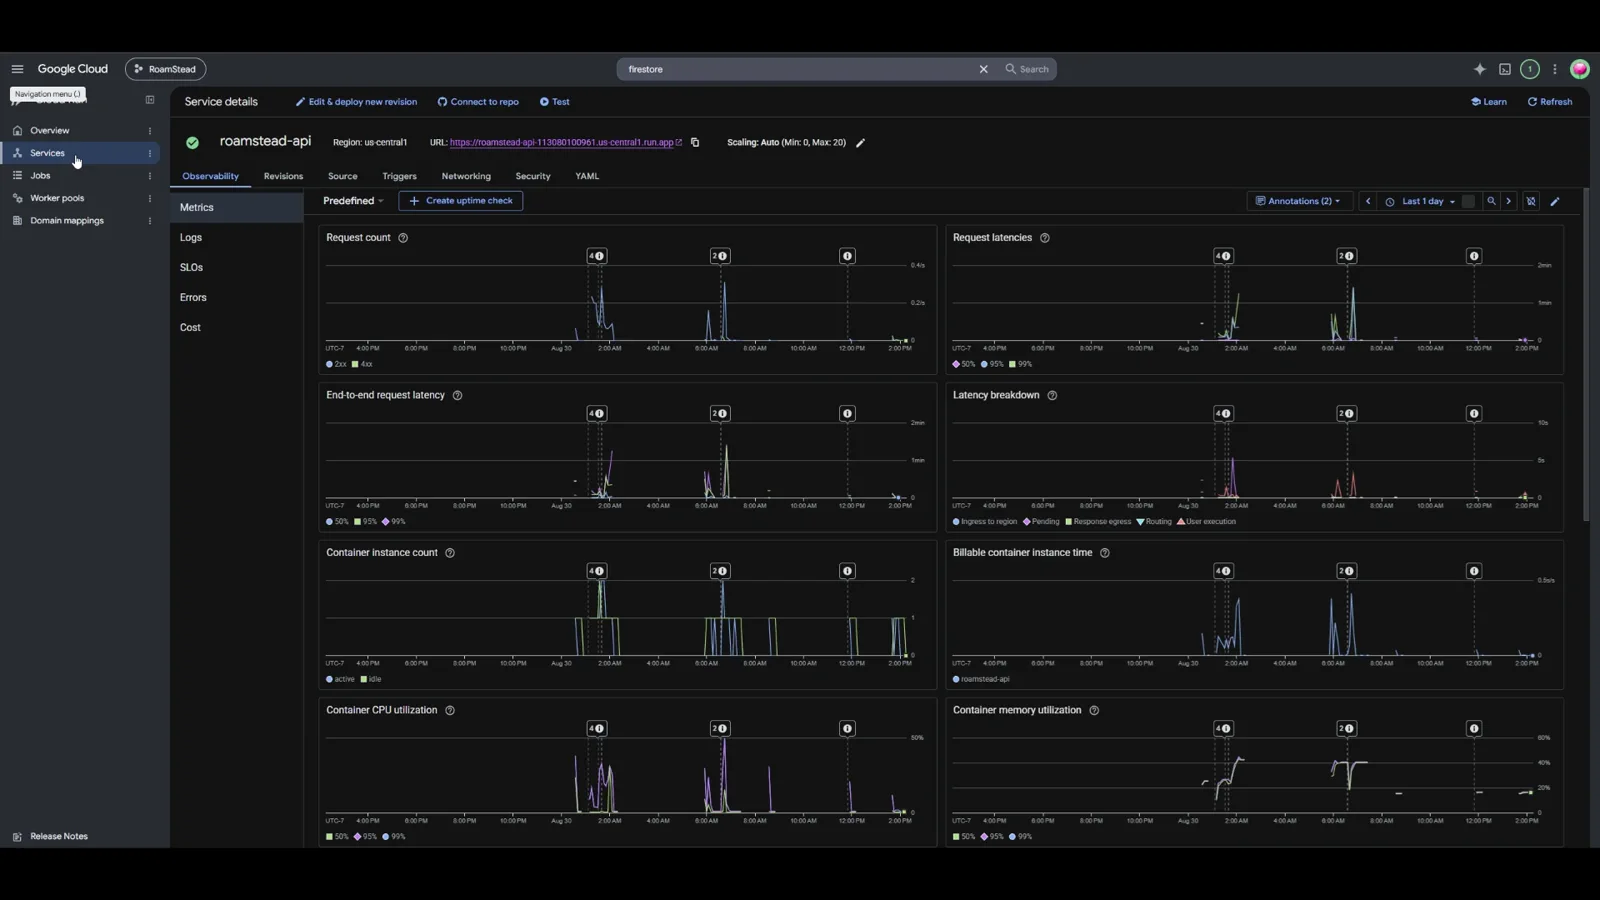
Task: Toggle roamstead-api series in billable time legend
Action: point(981,679)
